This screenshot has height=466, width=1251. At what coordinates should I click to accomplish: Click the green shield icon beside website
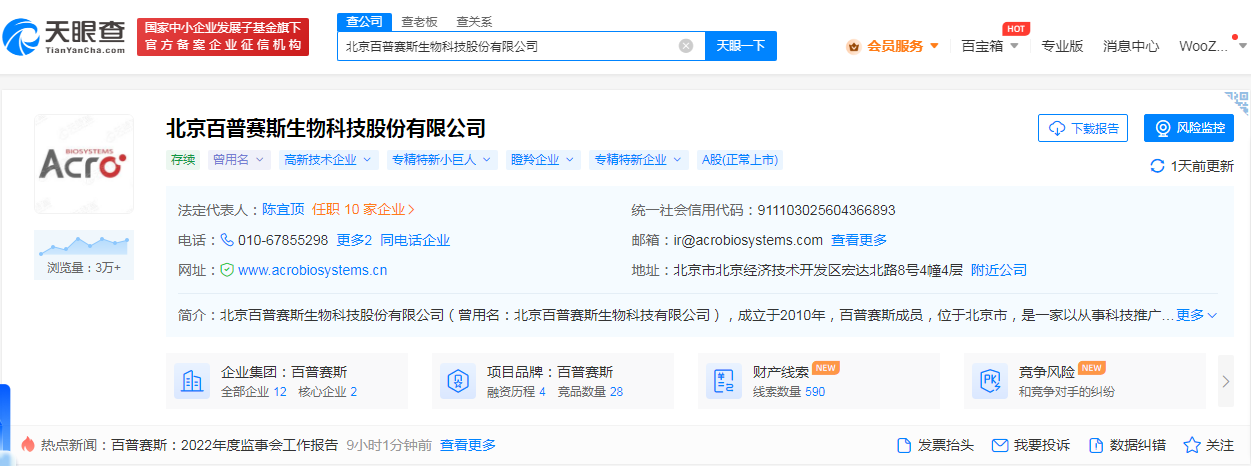(227, 270)
